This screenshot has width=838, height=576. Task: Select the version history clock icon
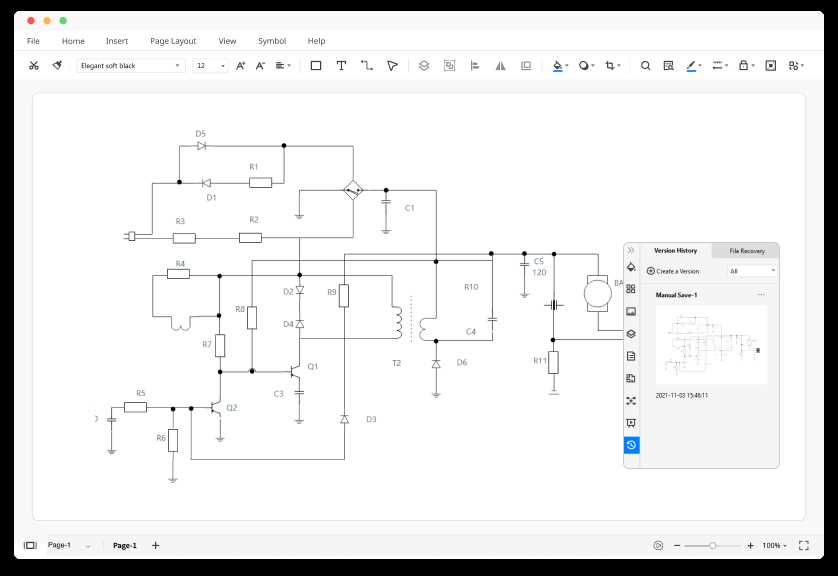point(631,445)
